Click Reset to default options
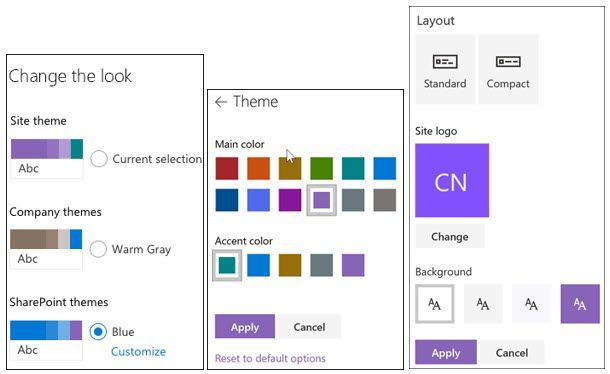This screenshot has height=374, width=610. tap(270, 358)
